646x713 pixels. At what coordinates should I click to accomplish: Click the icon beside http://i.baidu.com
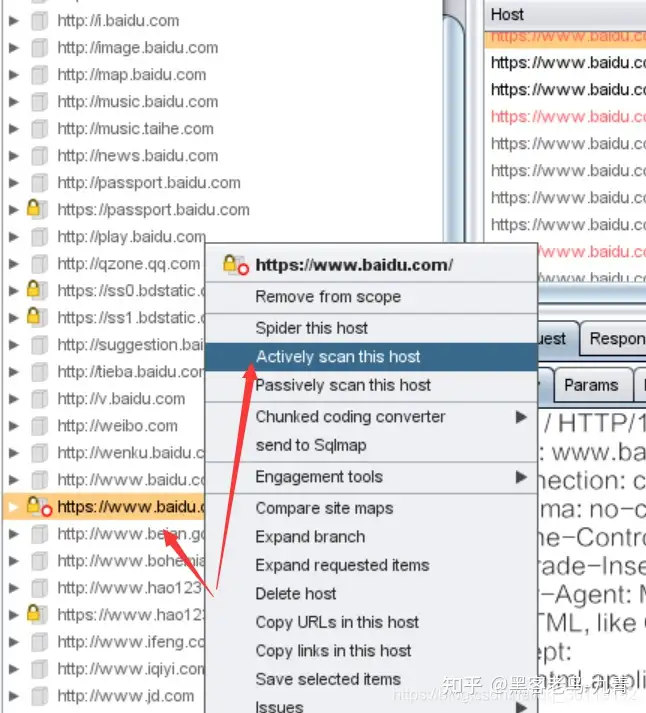pyautogui.click(x=39, y=21)
